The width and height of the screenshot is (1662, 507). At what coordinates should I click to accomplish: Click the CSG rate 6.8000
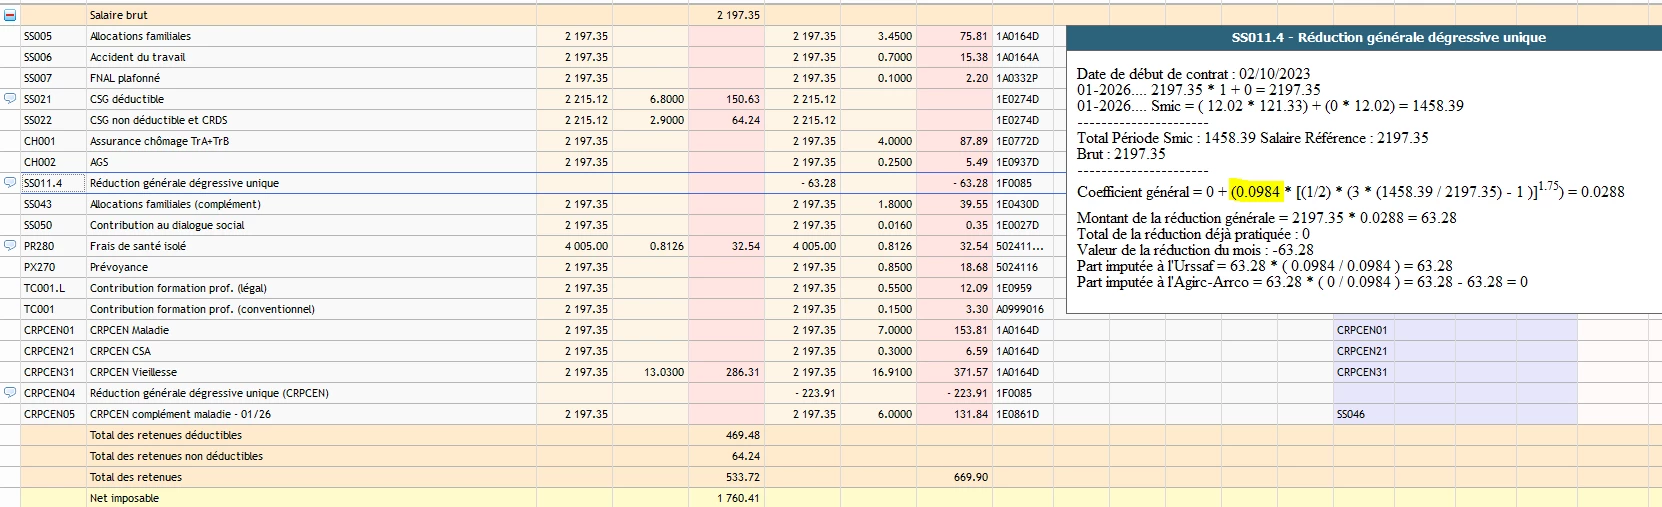pos(667,99)
